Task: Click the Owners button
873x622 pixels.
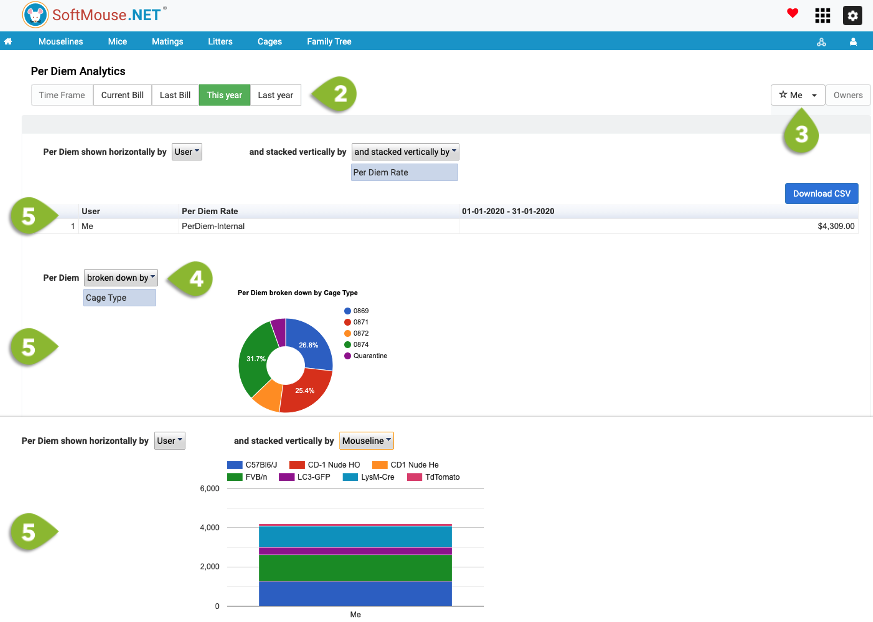Action: 847,95
